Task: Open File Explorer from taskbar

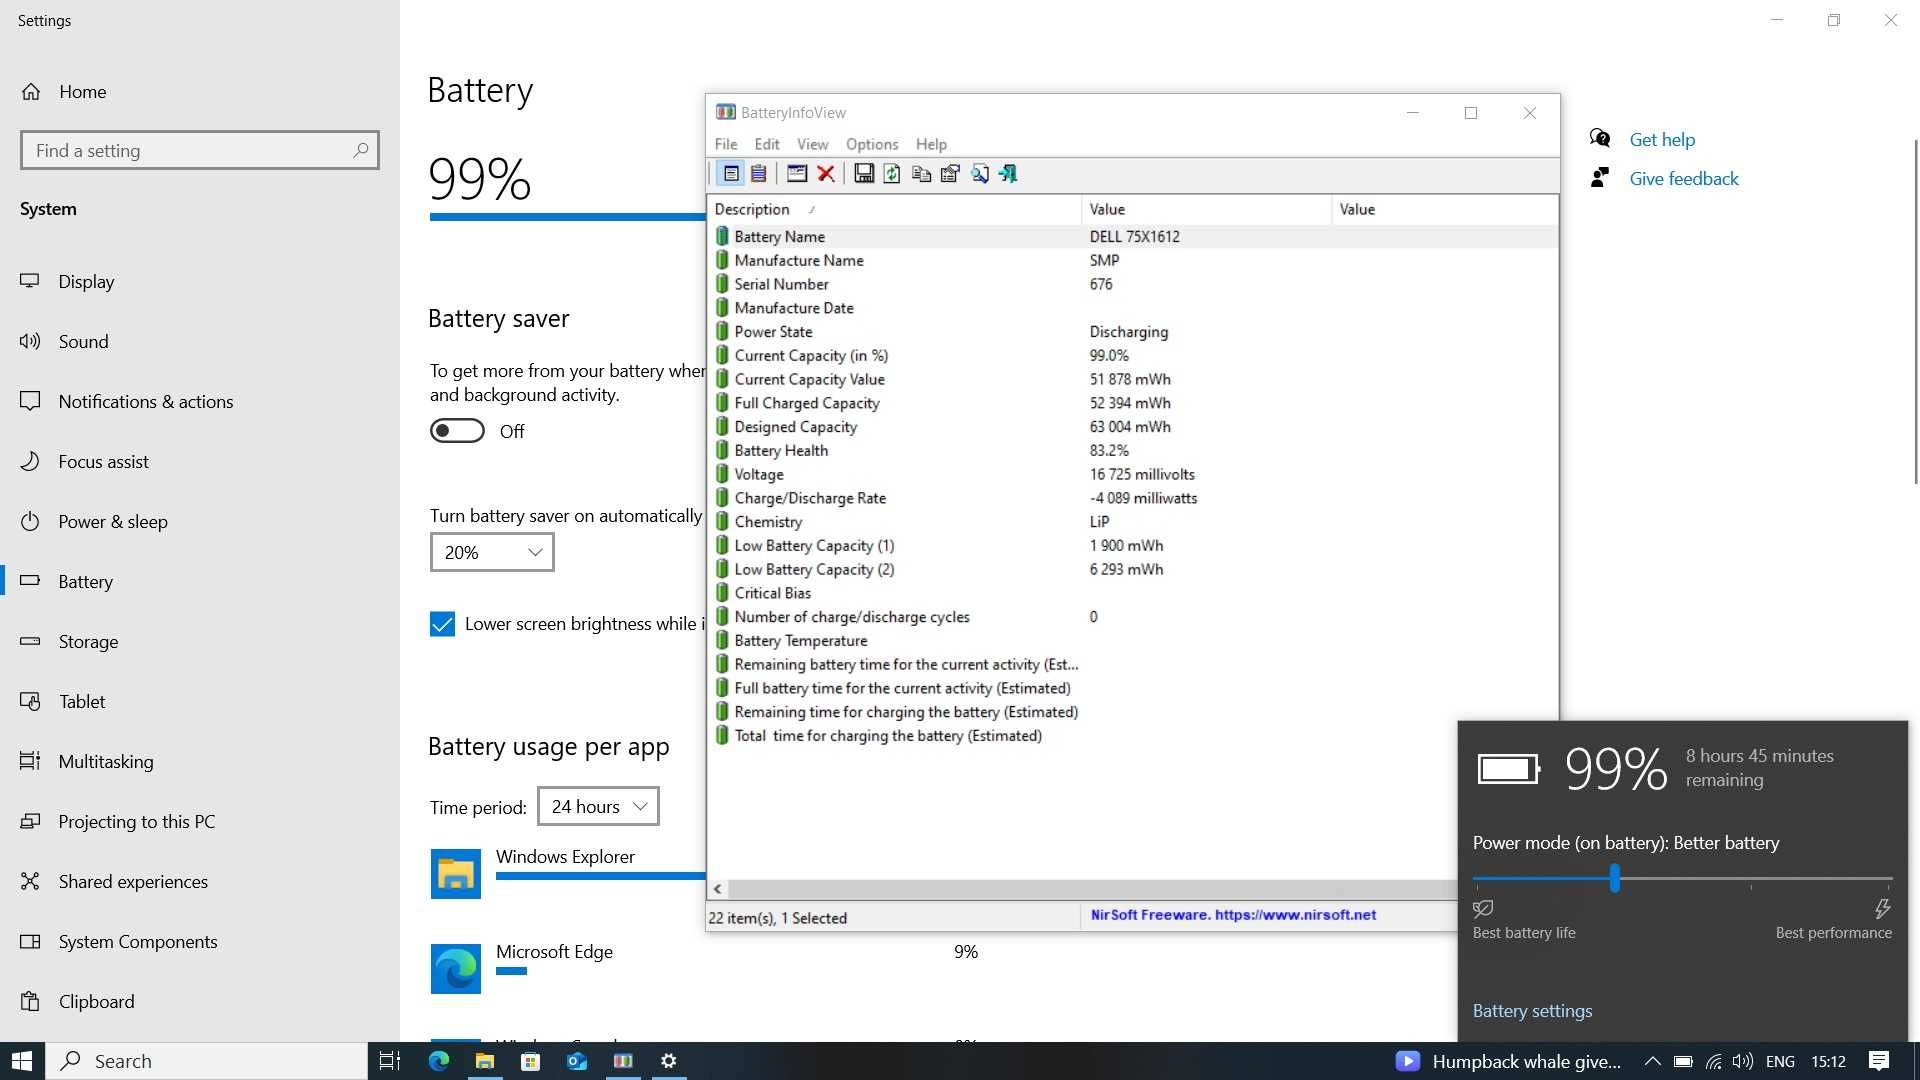Action: [485, 1061]
